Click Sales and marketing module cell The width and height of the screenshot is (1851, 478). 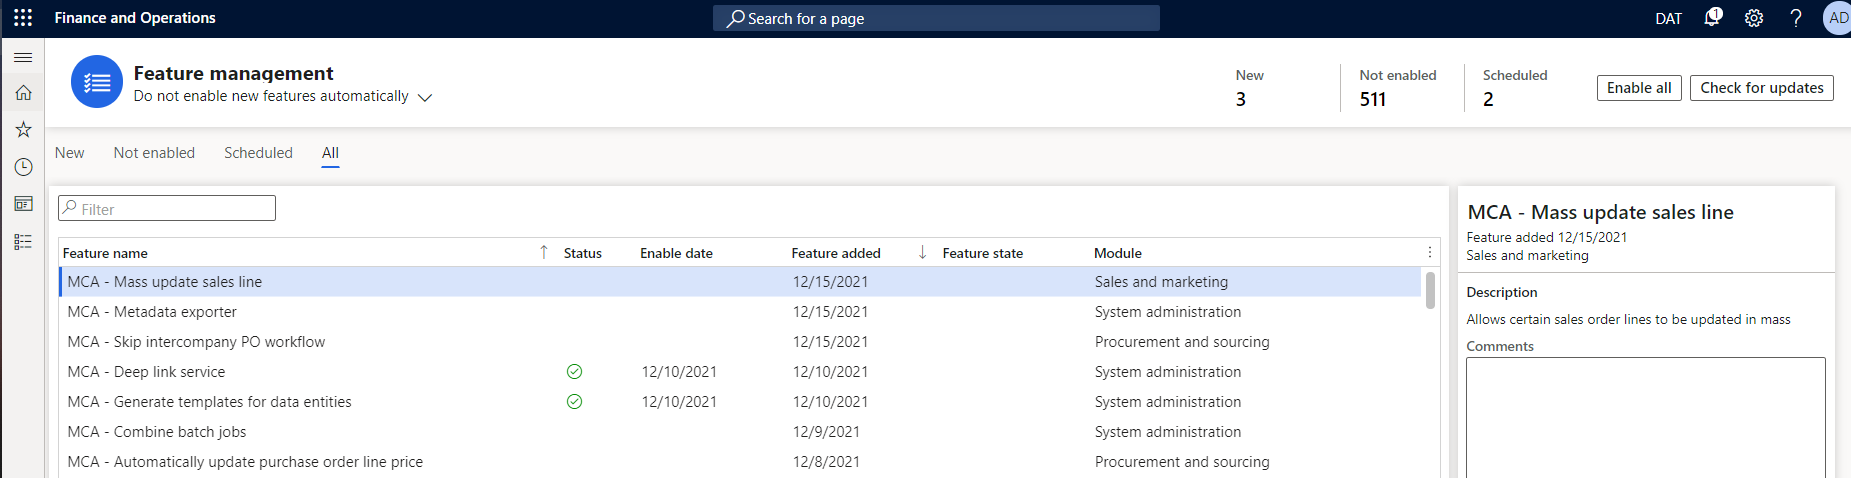click(x=1161, y=282)
